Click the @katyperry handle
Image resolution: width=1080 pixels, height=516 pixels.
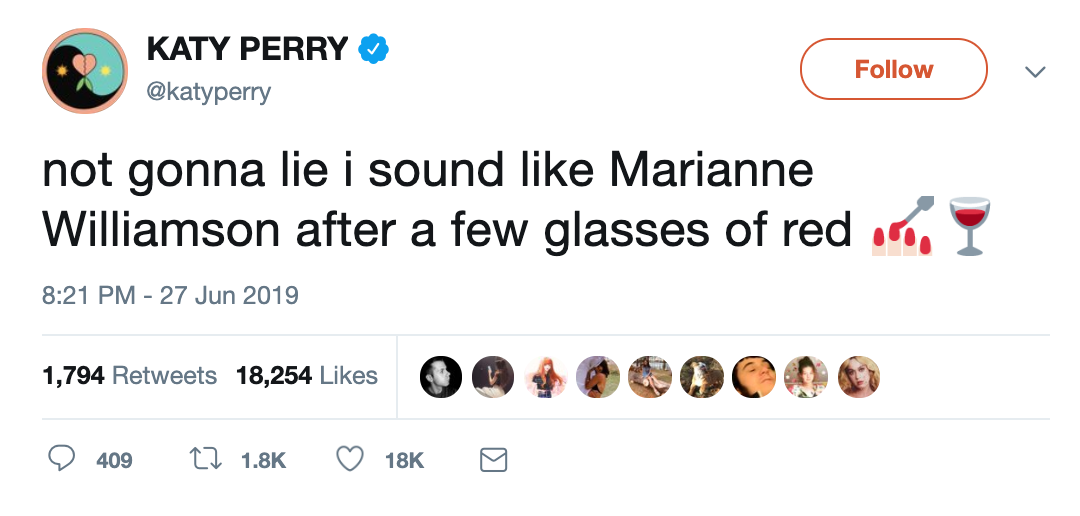[208, 92]
